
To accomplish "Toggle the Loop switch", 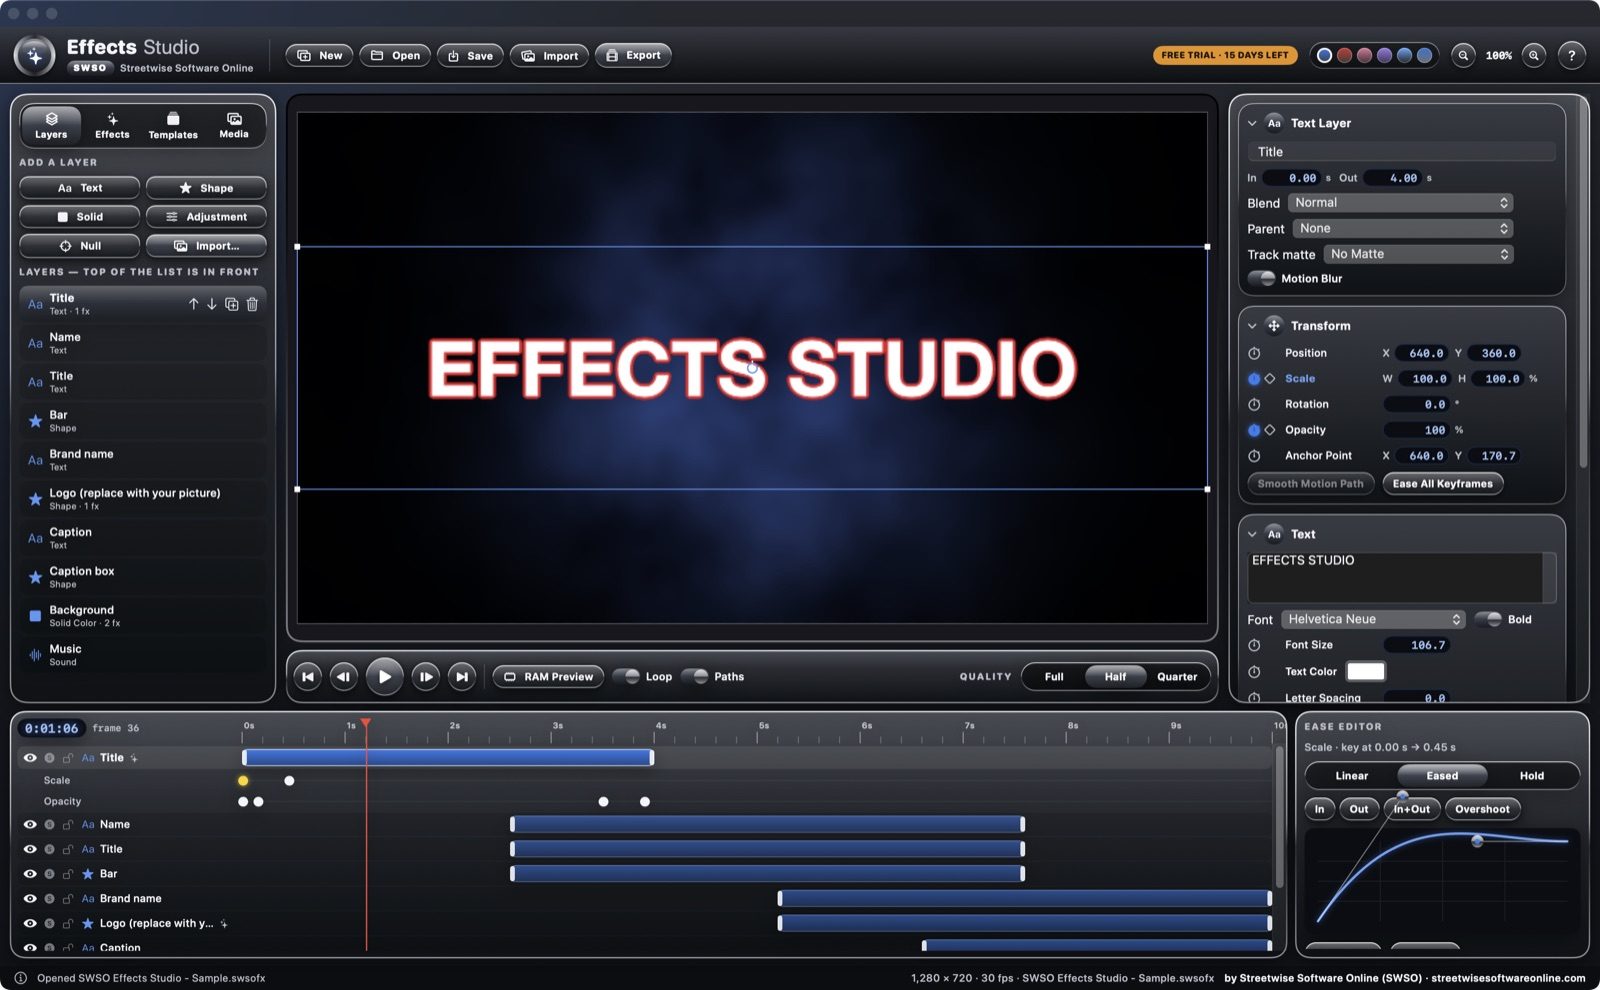I will [626, 677].
